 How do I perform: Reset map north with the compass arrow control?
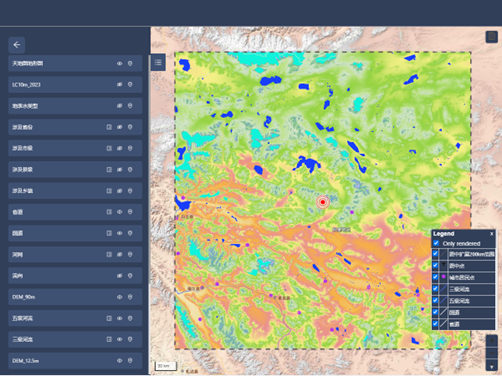pyautogui.click(x=492, y=366)
